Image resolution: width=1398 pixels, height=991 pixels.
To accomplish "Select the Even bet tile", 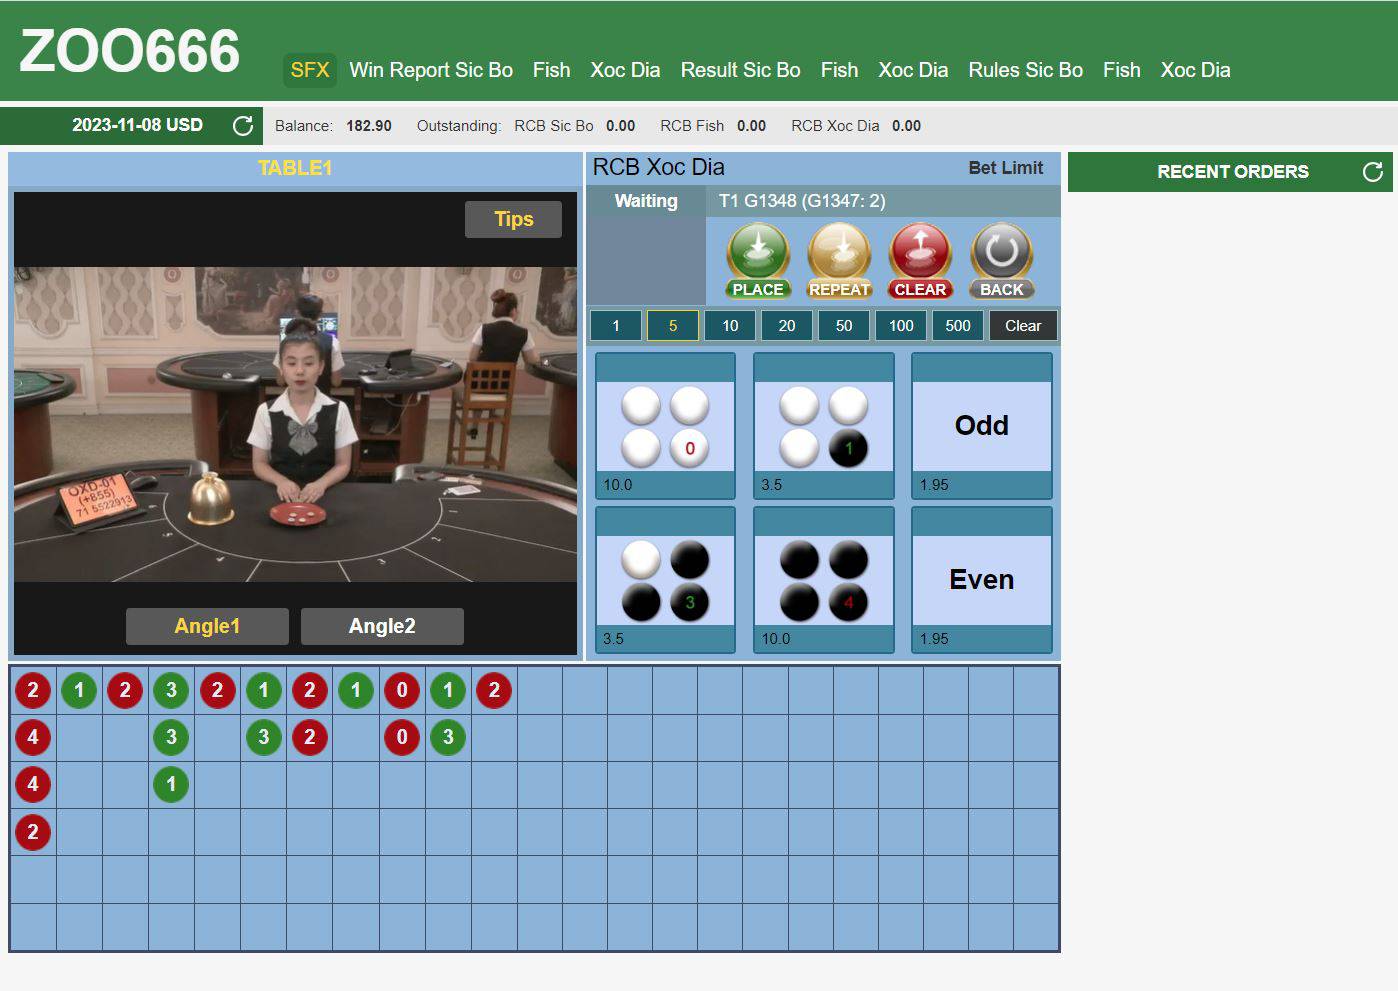I will (x=981, y=580).
